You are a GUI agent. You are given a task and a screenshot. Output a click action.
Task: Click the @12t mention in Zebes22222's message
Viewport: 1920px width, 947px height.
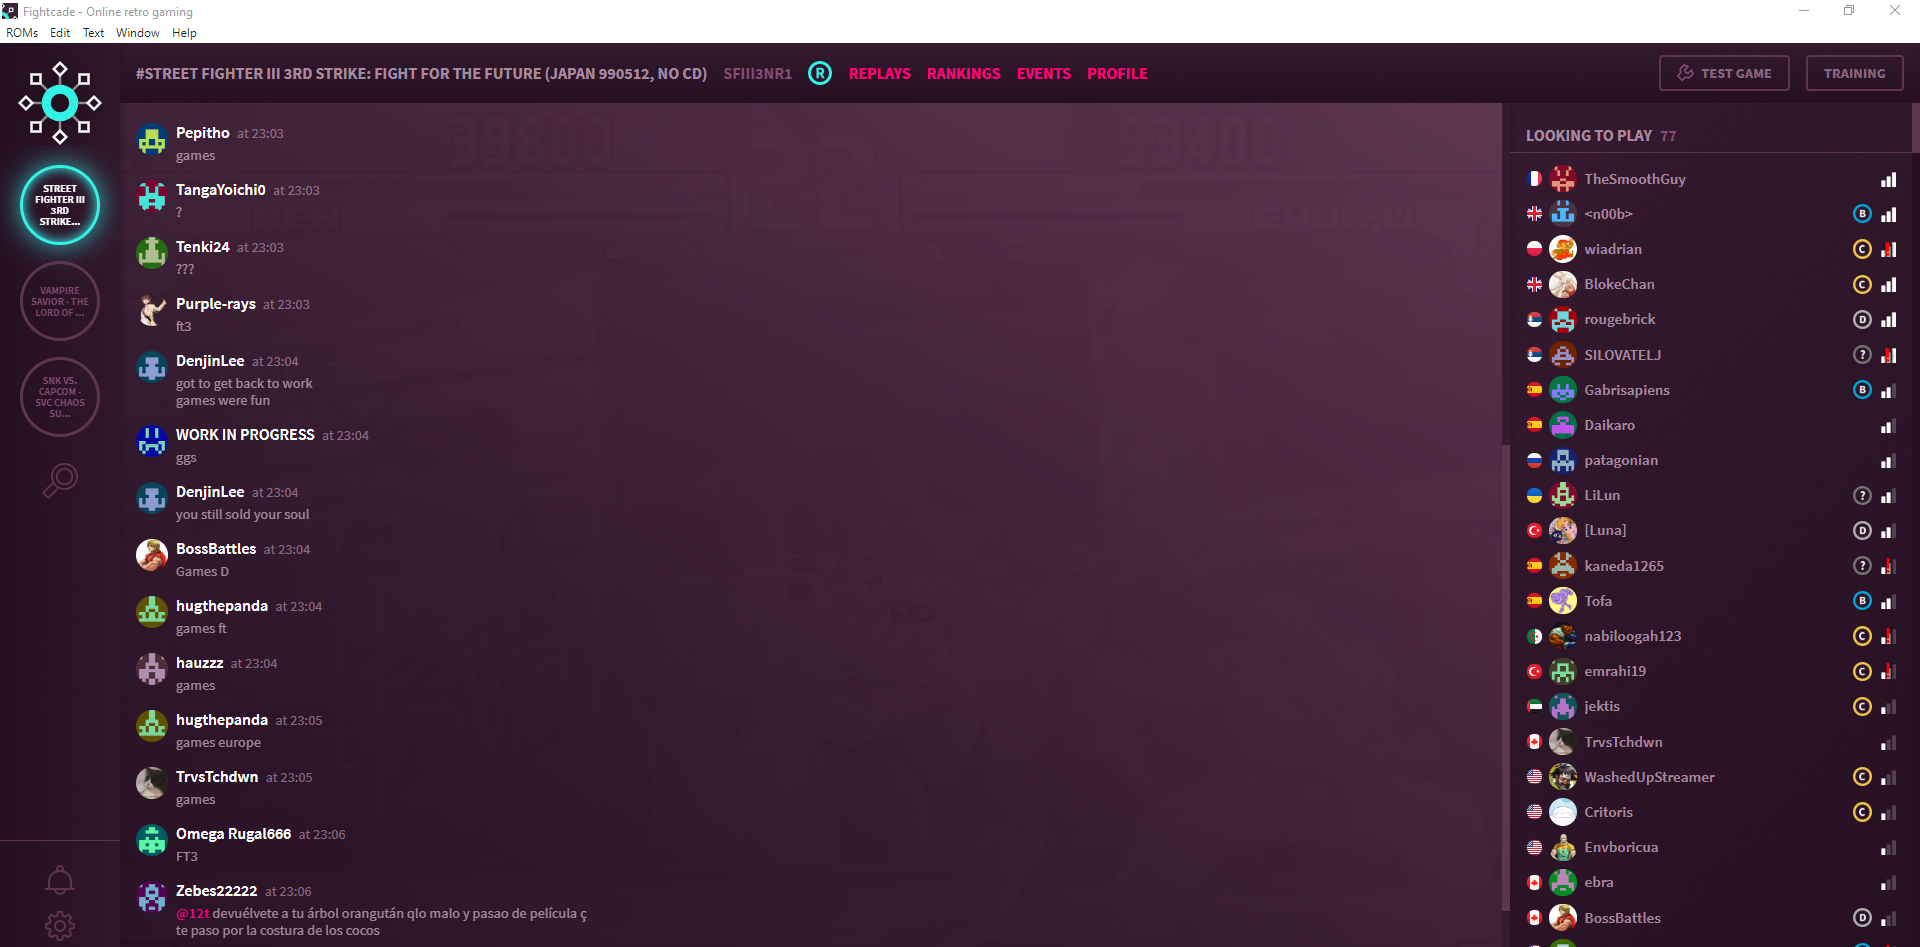pos(193,914)
